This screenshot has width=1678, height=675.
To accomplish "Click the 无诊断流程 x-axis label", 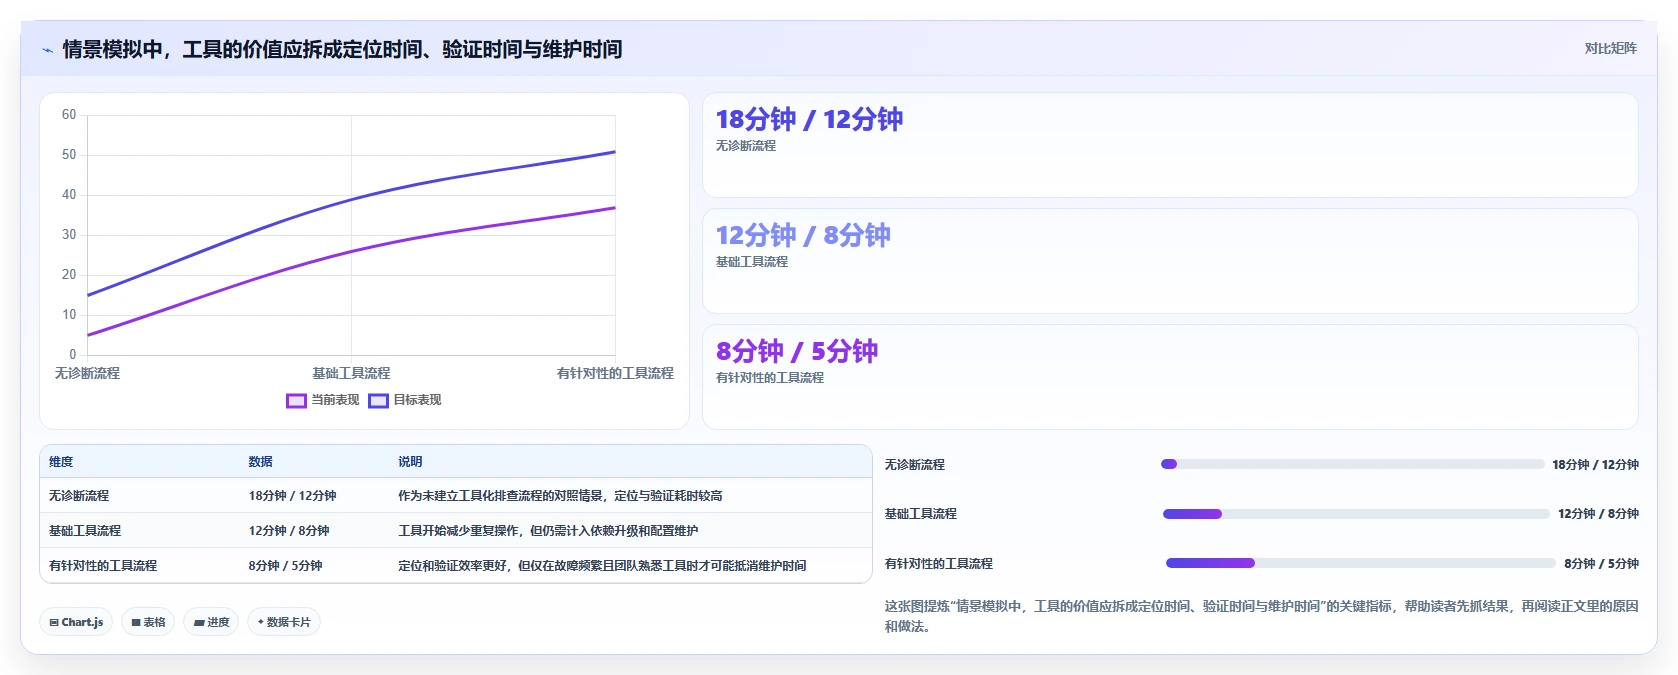I will (x=87, y=373).
